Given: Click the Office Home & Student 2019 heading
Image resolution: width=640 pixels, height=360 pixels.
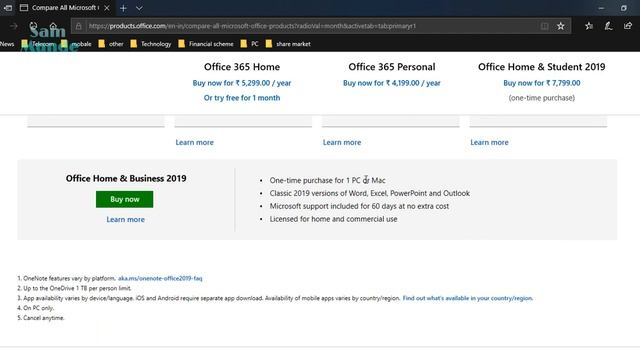Looking at the screenshot, I should click(x=542, y=67).
